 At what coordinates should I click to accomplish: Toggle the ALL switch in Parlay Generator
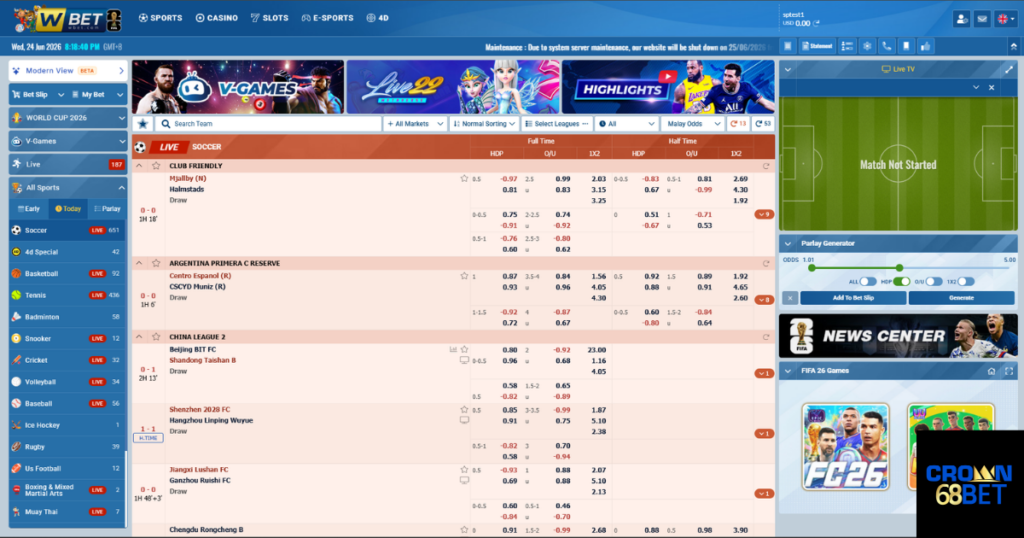click(x=868, y=281)
